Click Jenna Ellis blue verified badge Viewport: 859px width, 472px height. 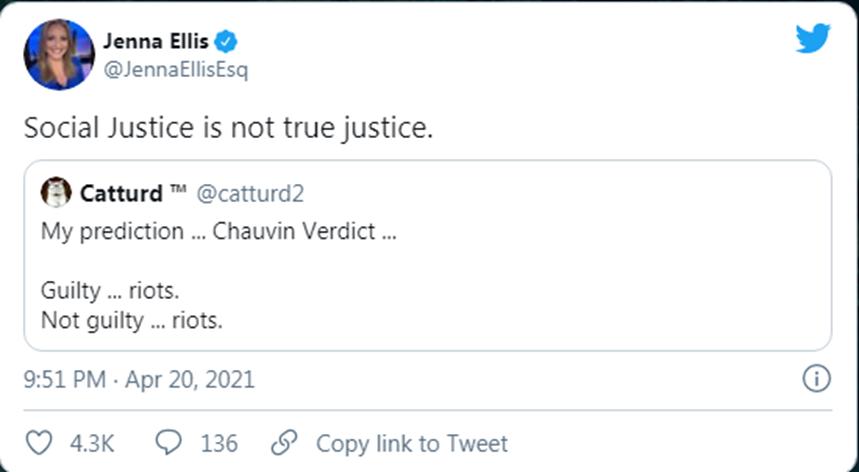[x=227, y=43]
